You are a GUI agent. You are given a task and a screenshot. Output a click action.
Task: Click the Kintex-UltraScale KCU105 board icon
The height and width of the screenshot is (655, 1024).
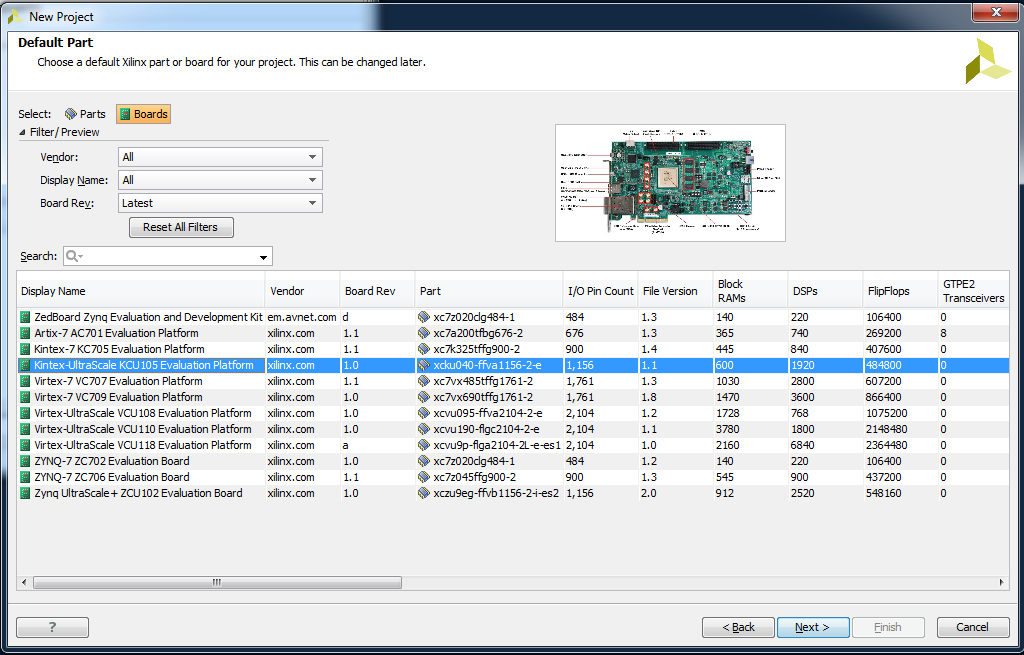click(x=25, y=365)
